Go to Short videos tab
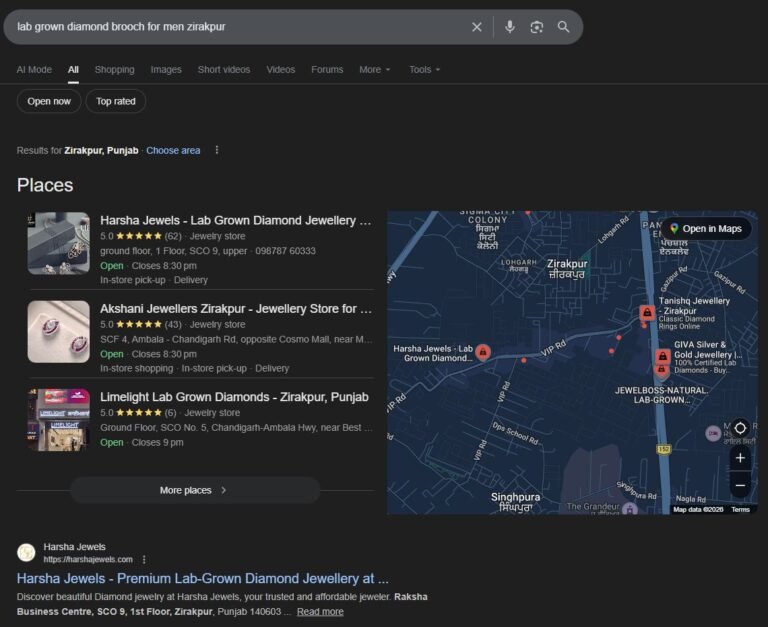Viewport: 768px width, 627px height. click(x=224, y=70)
